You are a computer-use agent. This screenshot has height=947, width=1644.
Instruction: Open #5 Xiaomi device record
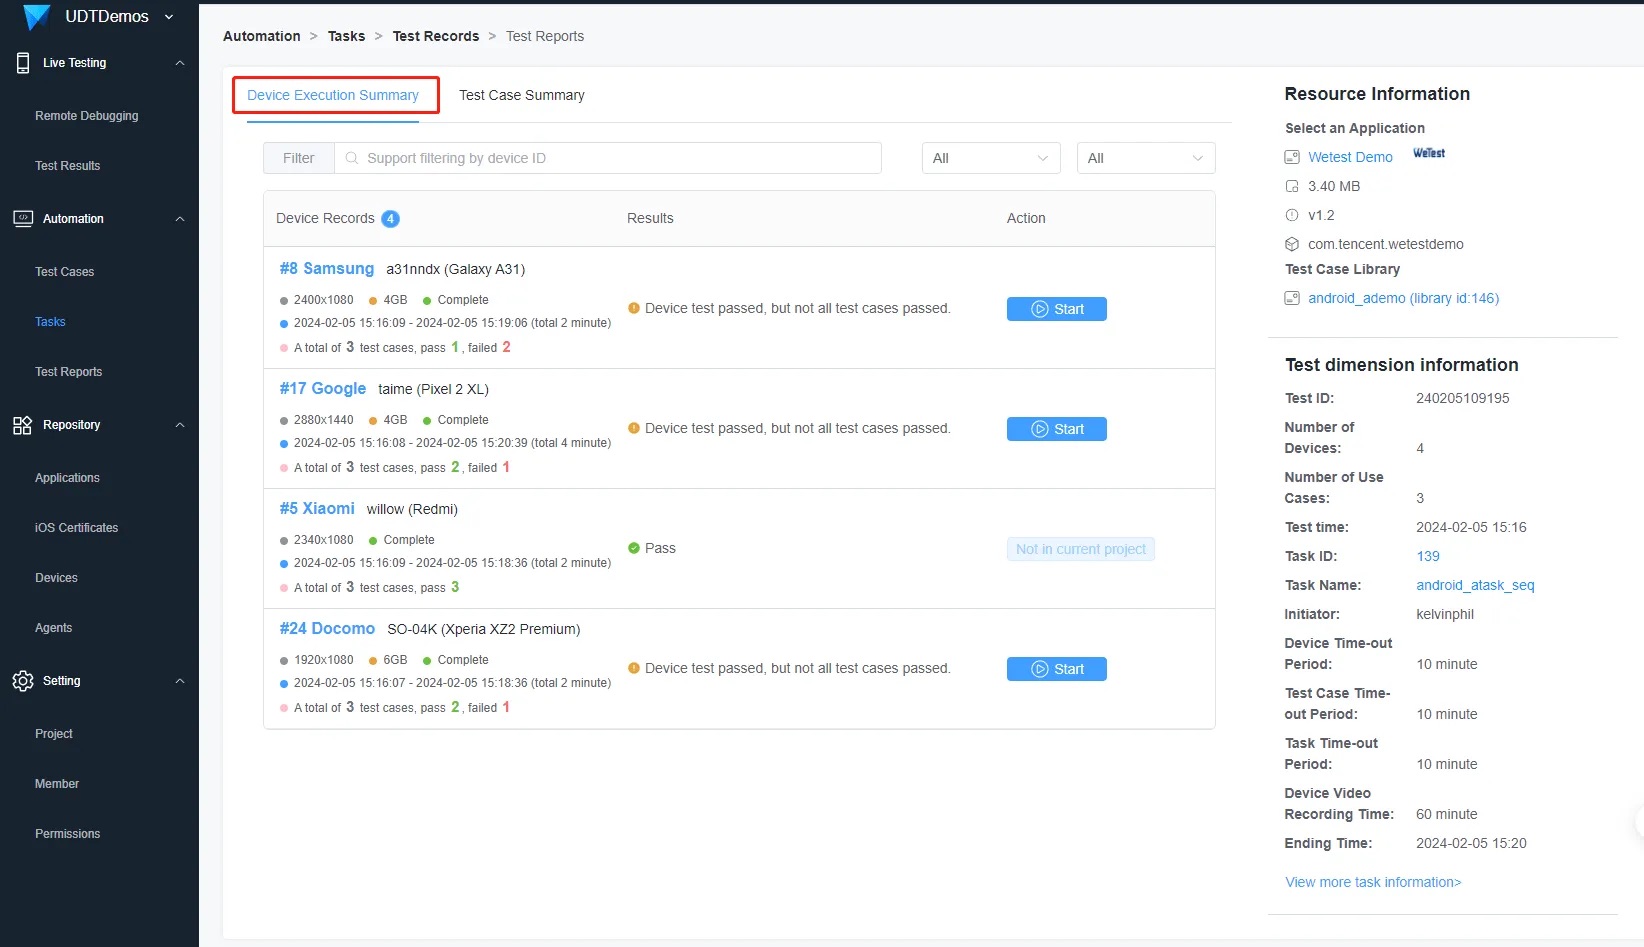point(317,508)
